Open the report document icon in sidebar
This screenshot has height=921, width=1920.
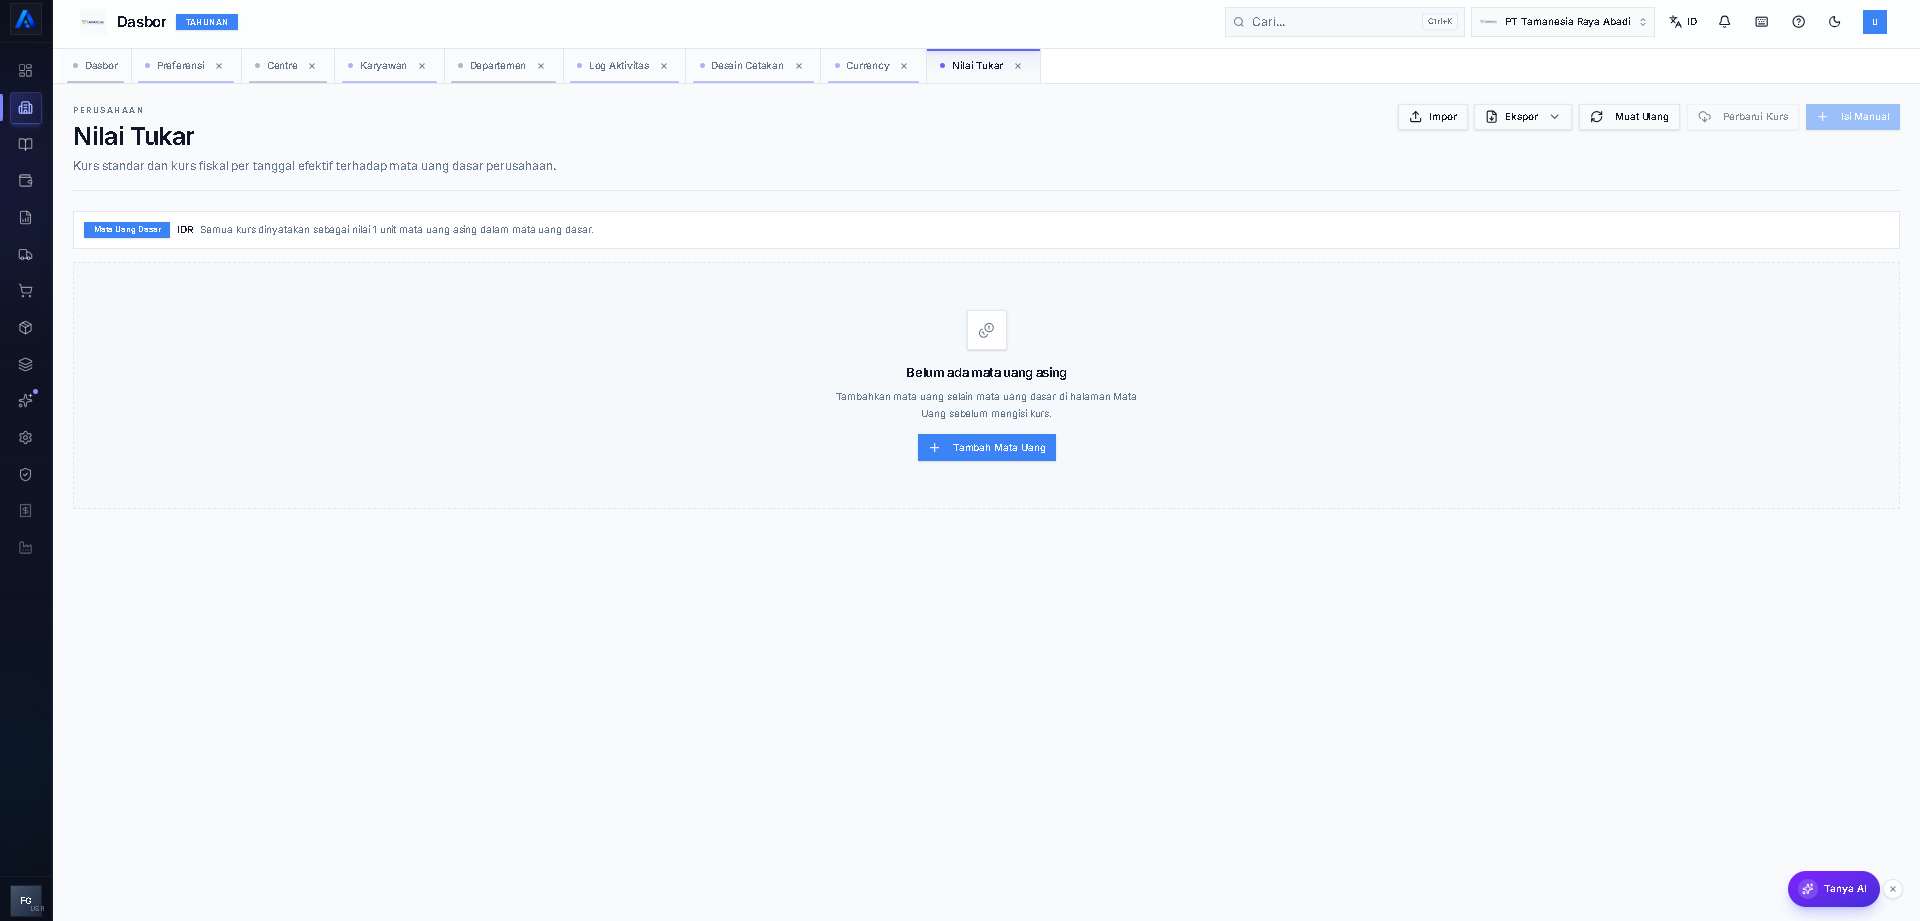pyautogui.click(x=26, y=218)
